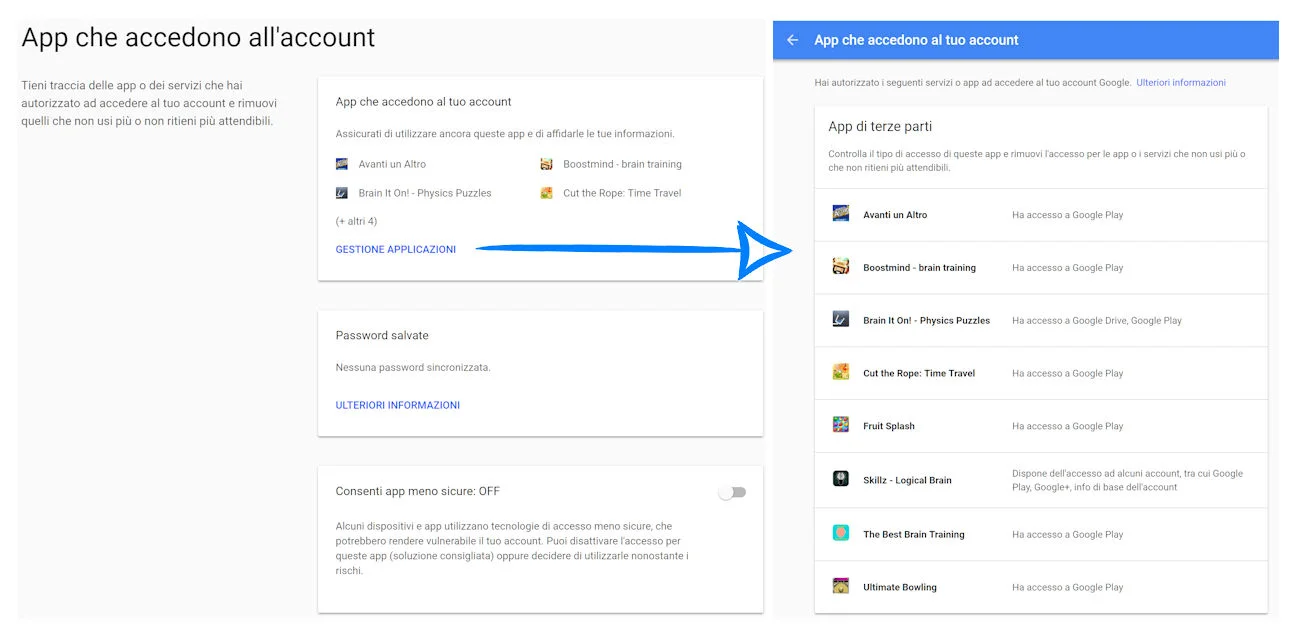Click the Fruit Splash app icon
This screenshot has width=1289, height=628.
pos(841,426)
